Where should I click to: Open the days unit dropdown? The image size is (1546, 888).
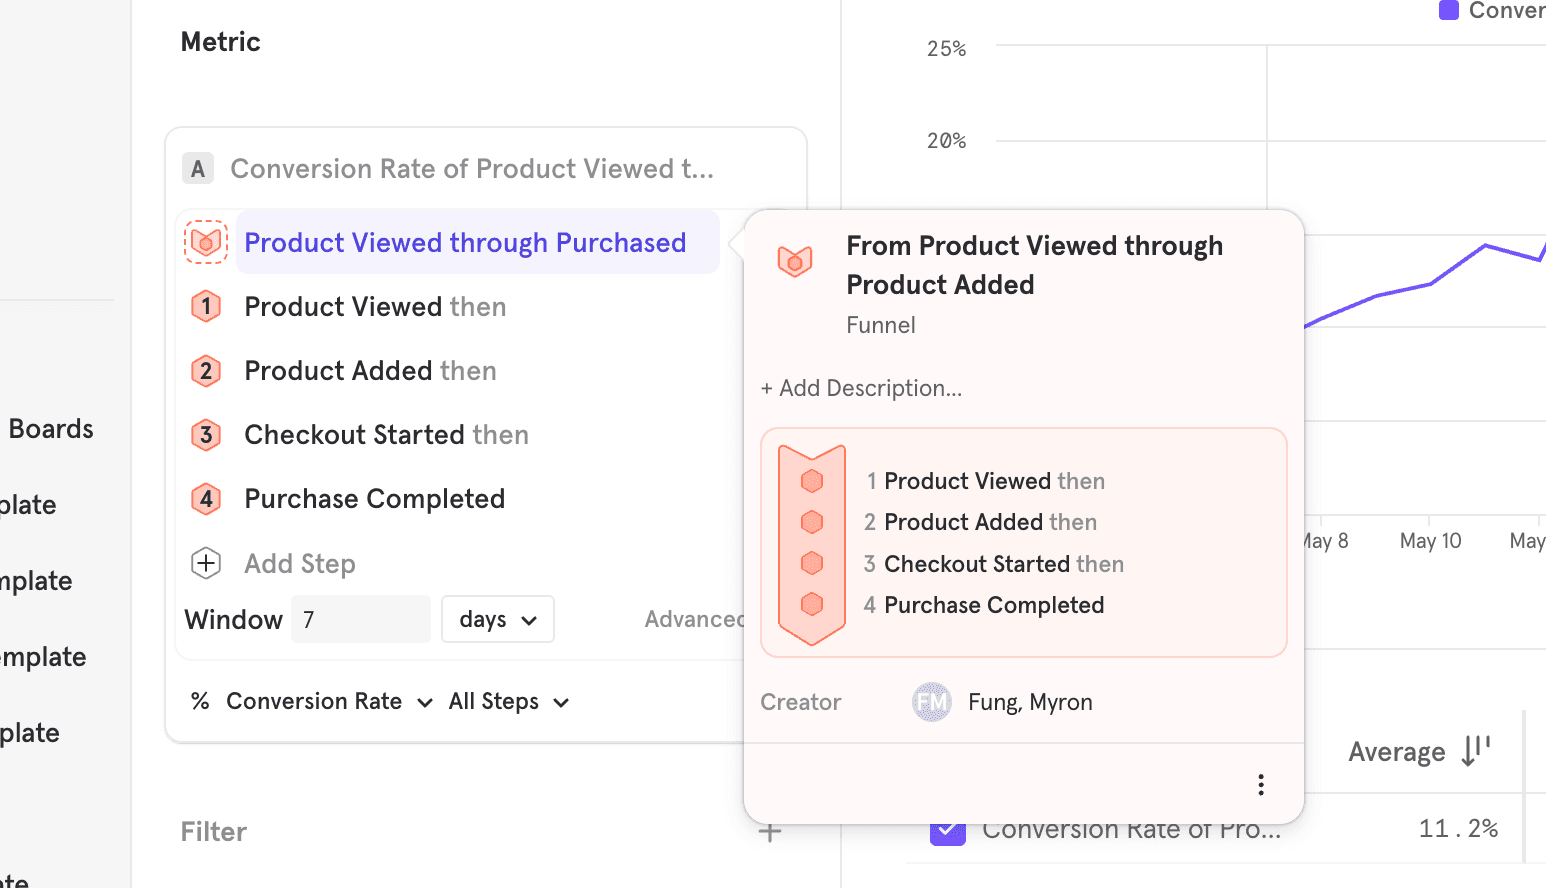click(x=497, y=620)
